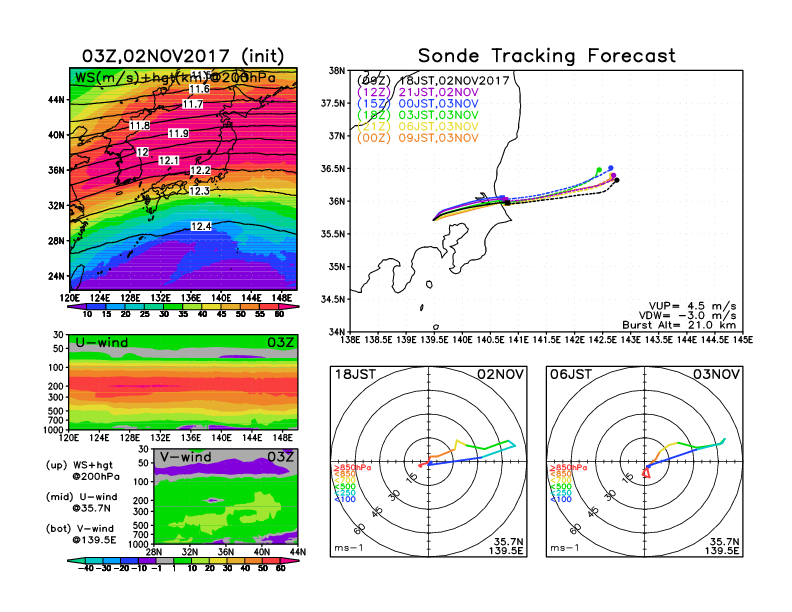Click "<500" legend in 06JST hodograph
Viewport: 792px width, 612px height.
click(561, 487)
